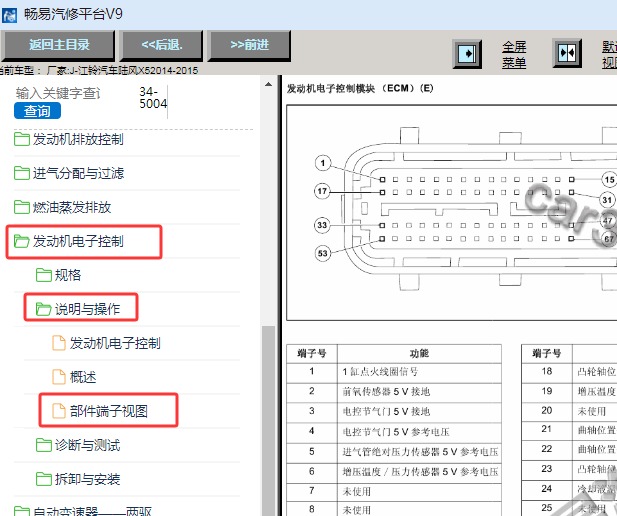The height and width of the screenshot is (516, 617).
Task: Click the folder icon beside 拆卸与安装
Action: coord(44,479)
